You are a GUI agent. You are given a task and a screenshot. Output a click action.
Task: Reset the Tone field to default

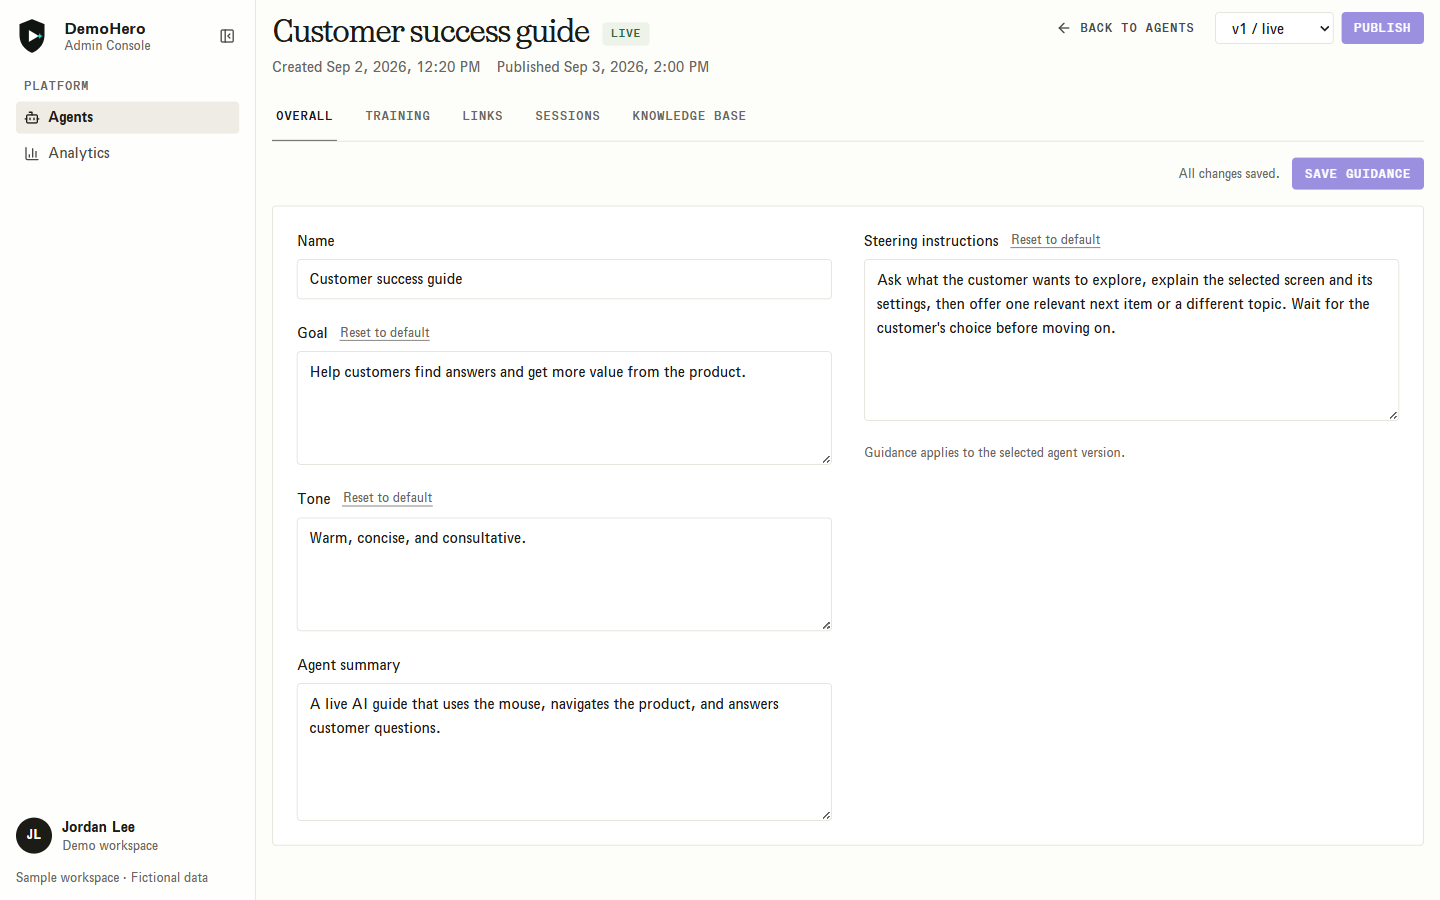(388, 498)
